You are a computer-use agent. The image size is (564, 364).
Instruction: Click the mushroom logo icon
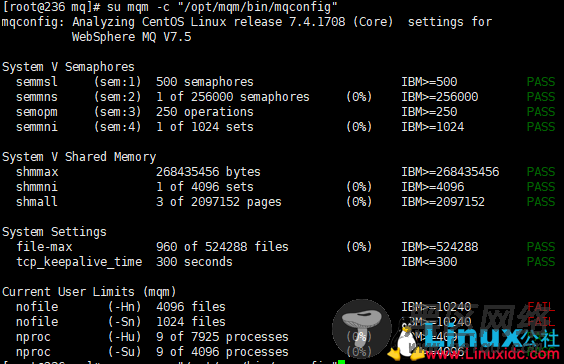click(361, 329)
